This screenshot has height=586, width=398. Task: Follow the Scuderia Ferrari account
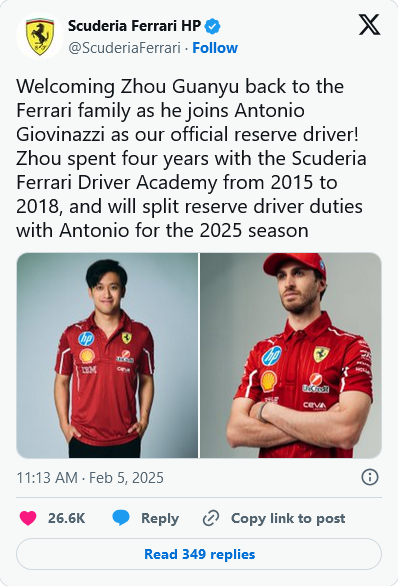tap(215, 48)
